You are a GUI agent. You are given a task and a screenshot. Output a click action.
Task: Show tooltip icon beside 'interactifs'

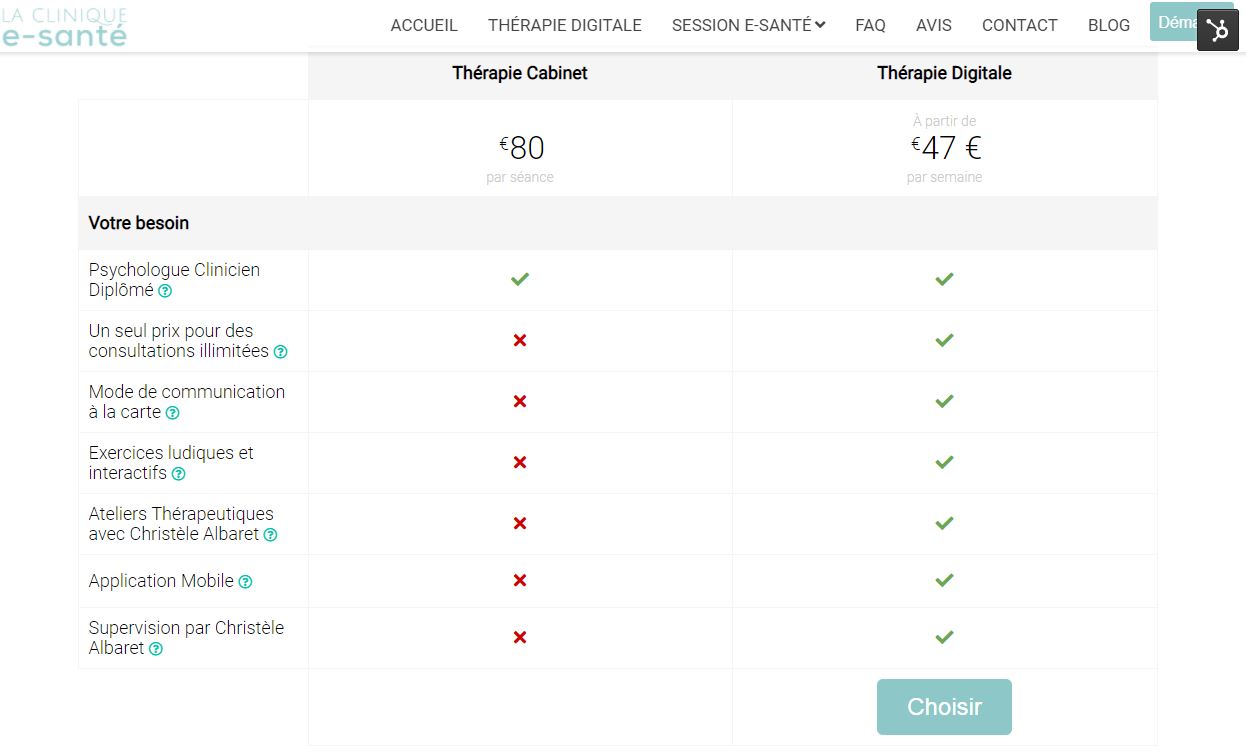(x=179, y=474)
